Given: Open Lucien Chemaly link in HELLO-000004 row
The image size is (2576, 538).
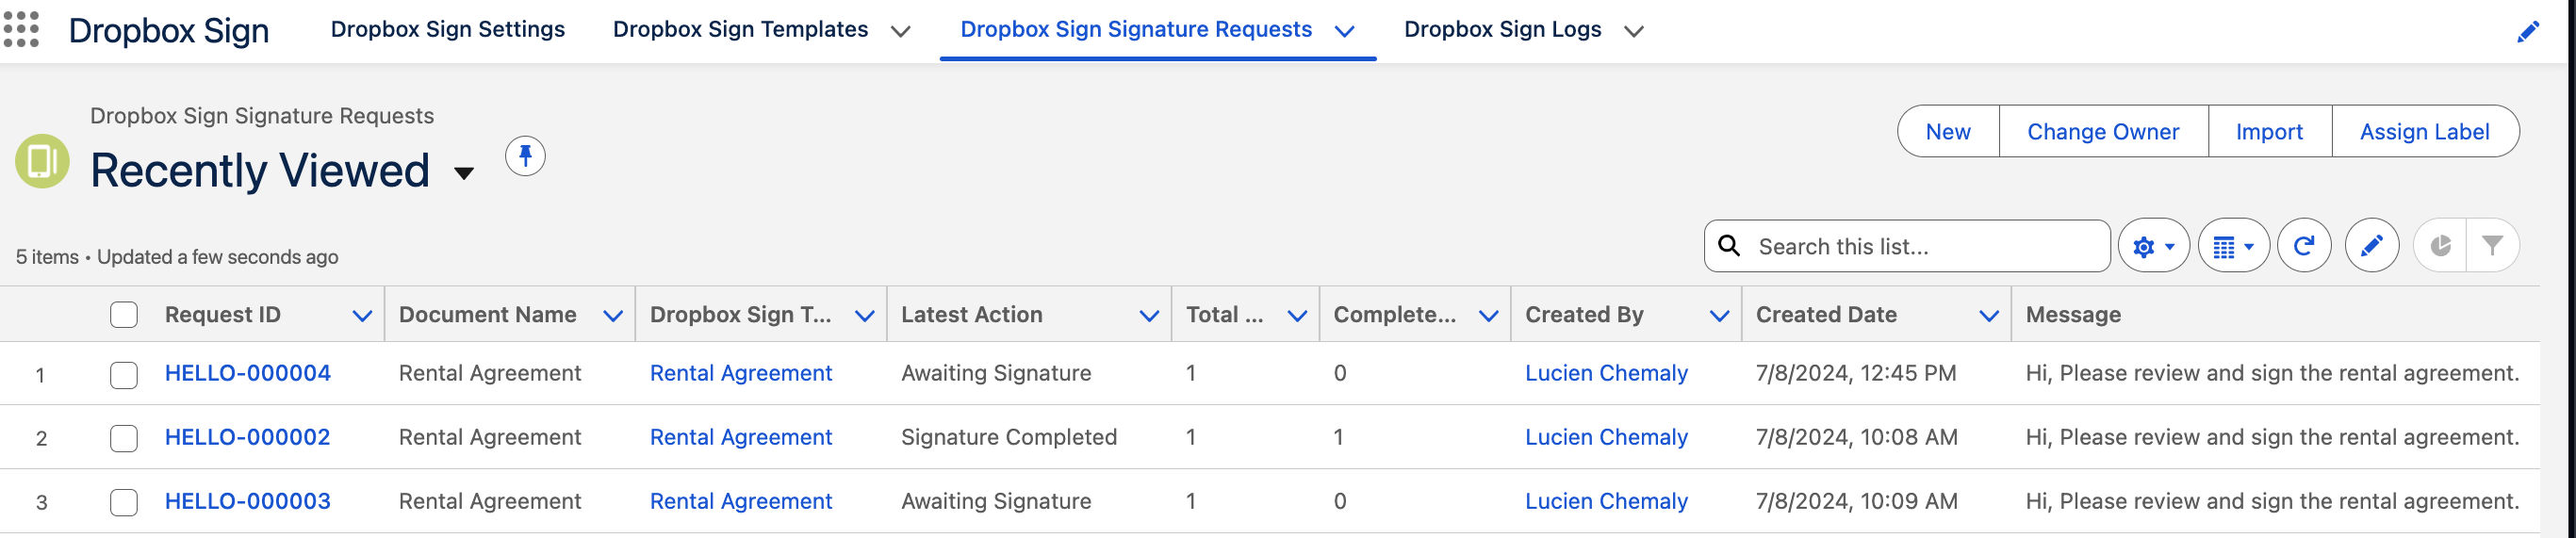Looking at the screenshot, I should point(1606,373).
